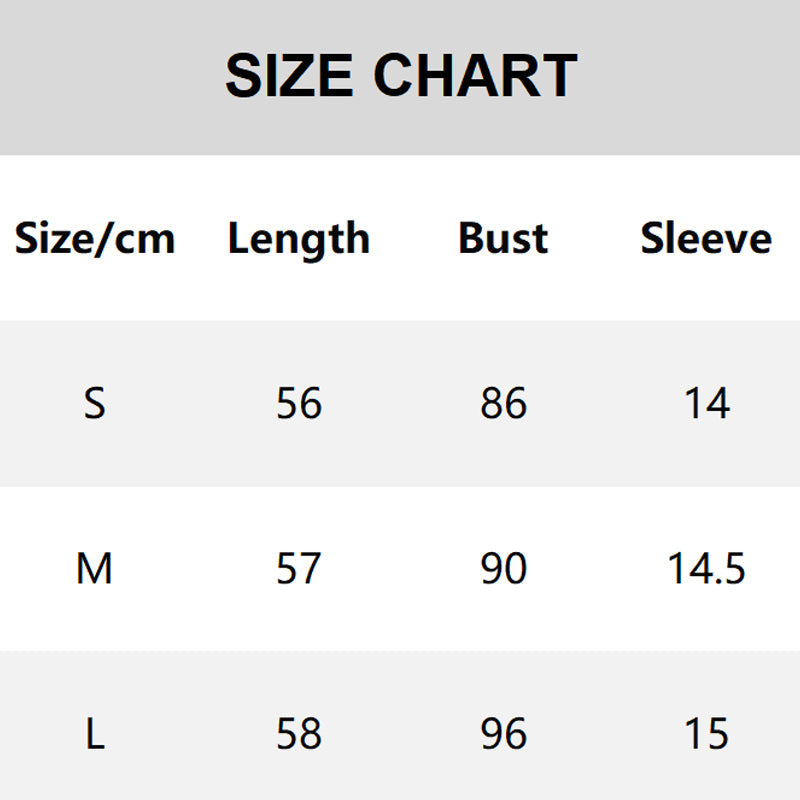Click the word SIZE in the title
The height and width of the screenshot is (800, 800).
(289, 76)
